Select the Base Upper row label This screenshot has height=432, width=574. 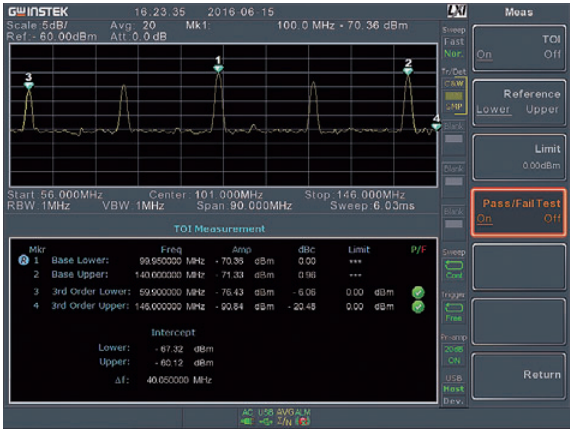[x=80, y=275]
